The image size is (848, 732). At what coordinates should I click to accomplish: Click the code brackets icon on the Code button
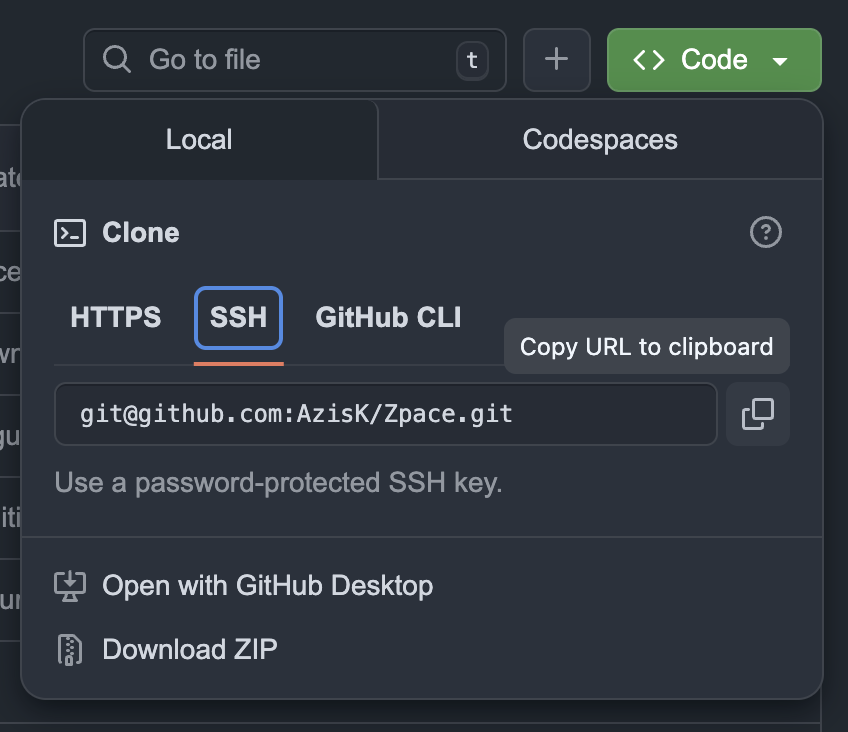click(650, 60)
